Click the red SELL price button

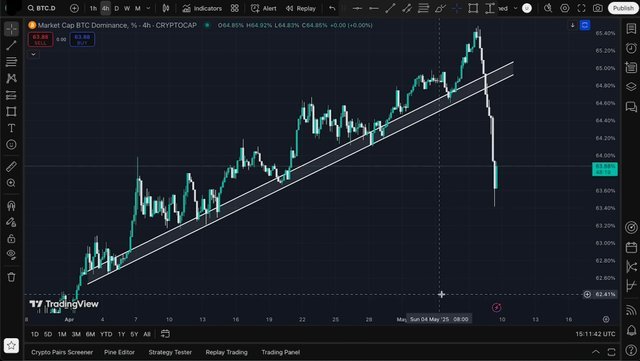pyautogui.click(x=40, y=40)
